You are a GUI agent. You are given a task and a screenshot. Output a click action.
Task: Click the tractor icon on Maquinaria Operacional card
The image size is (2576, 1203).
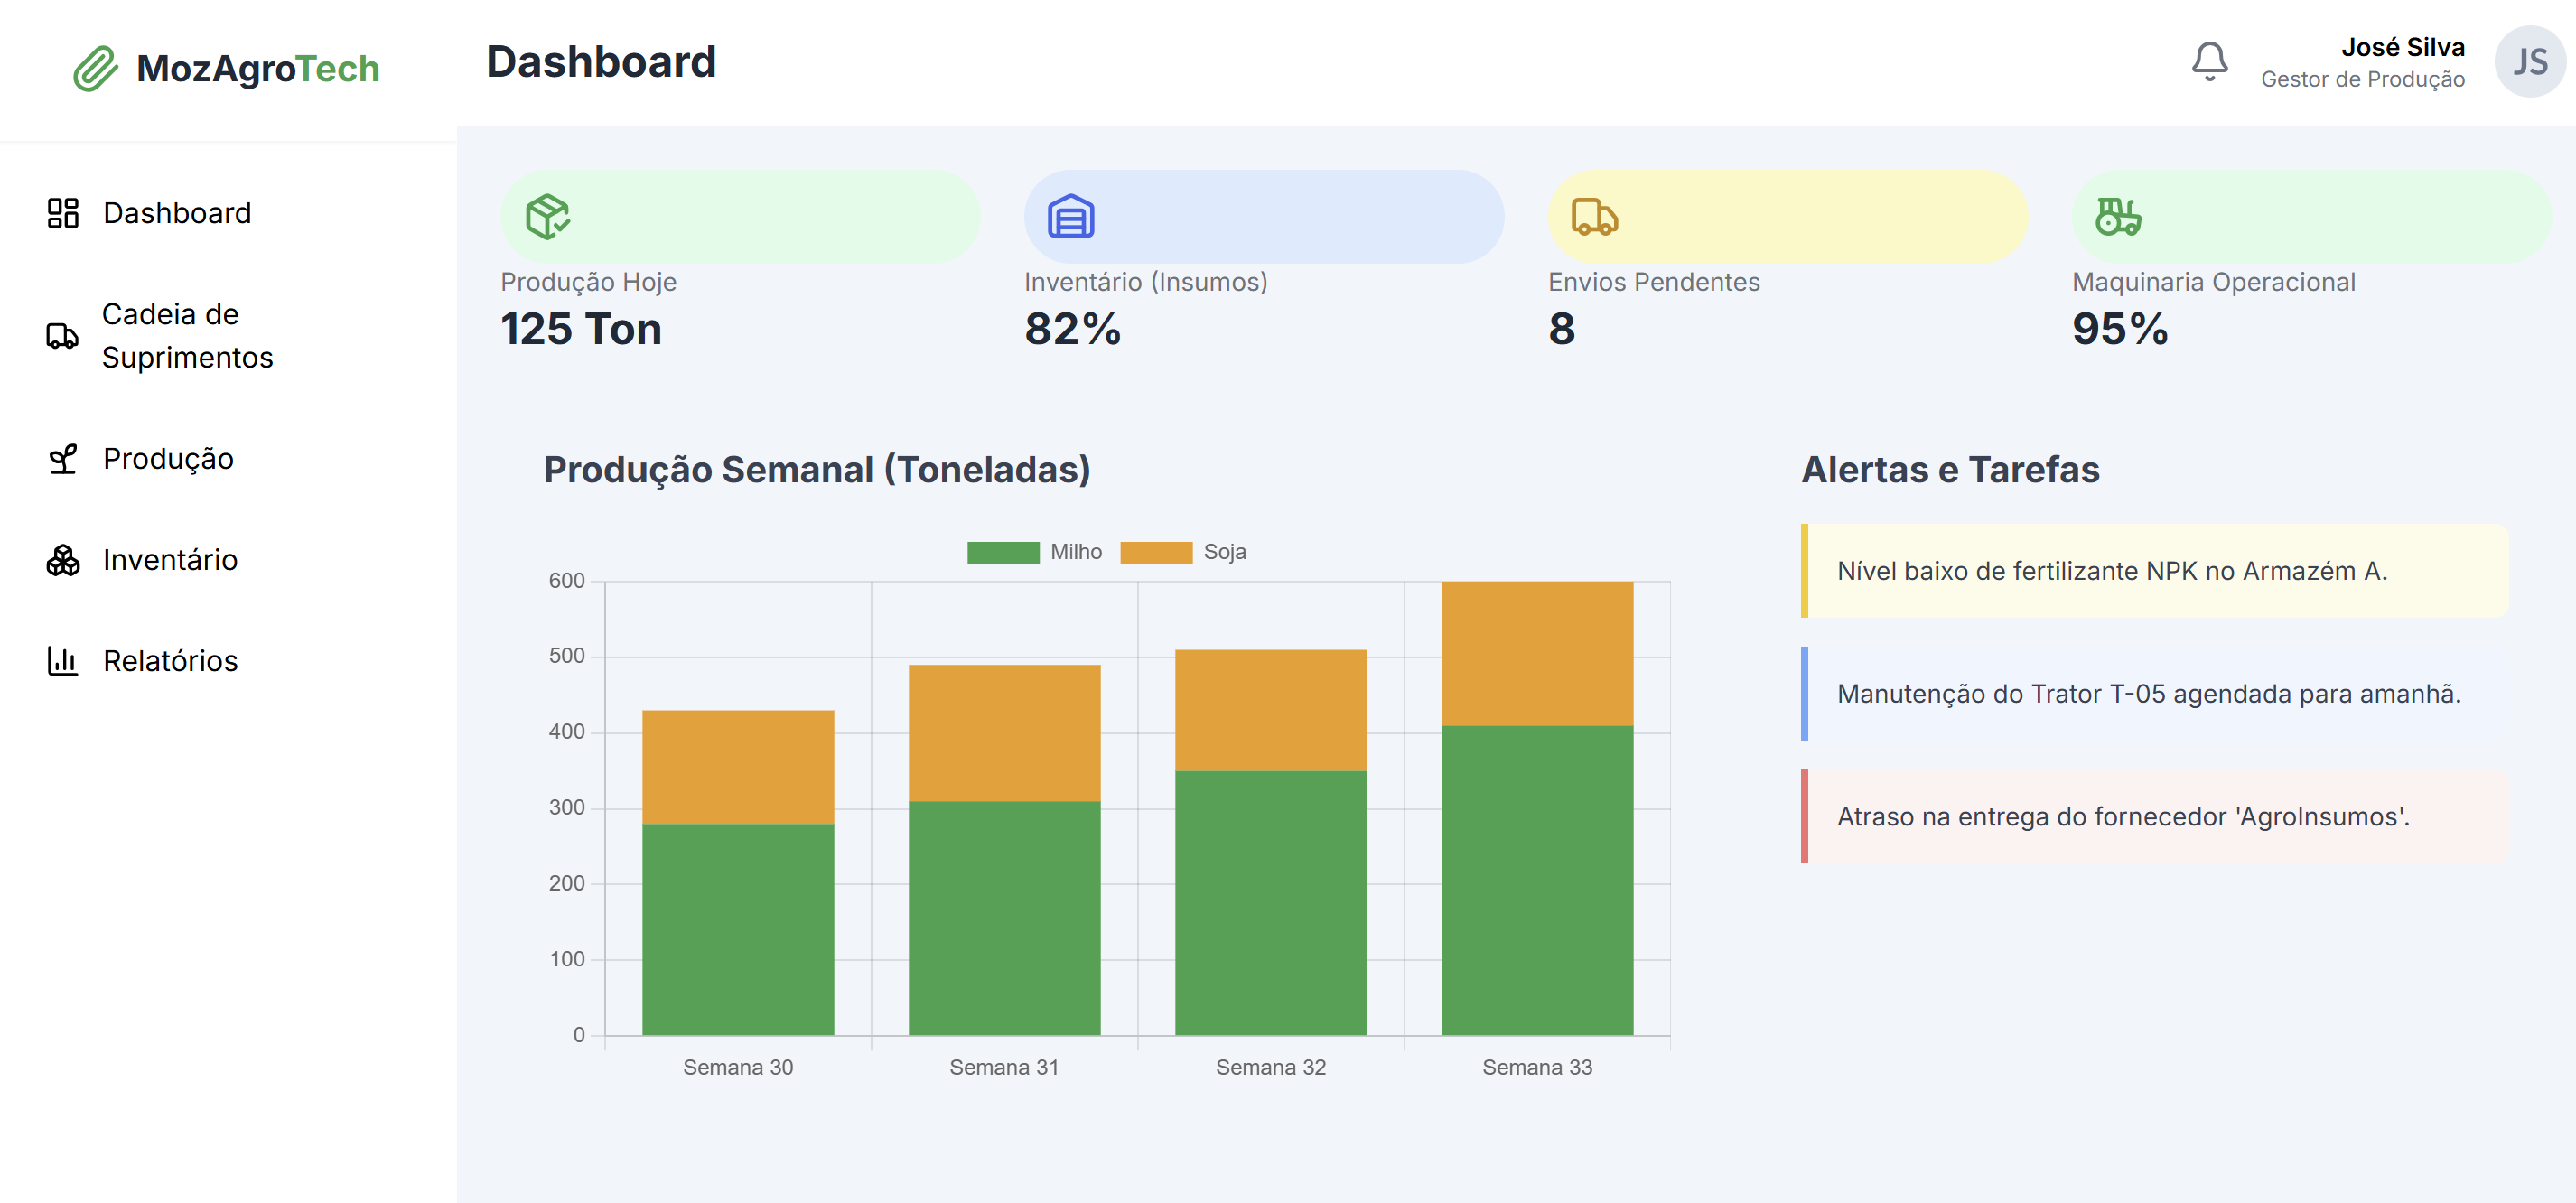[2117, 216]
